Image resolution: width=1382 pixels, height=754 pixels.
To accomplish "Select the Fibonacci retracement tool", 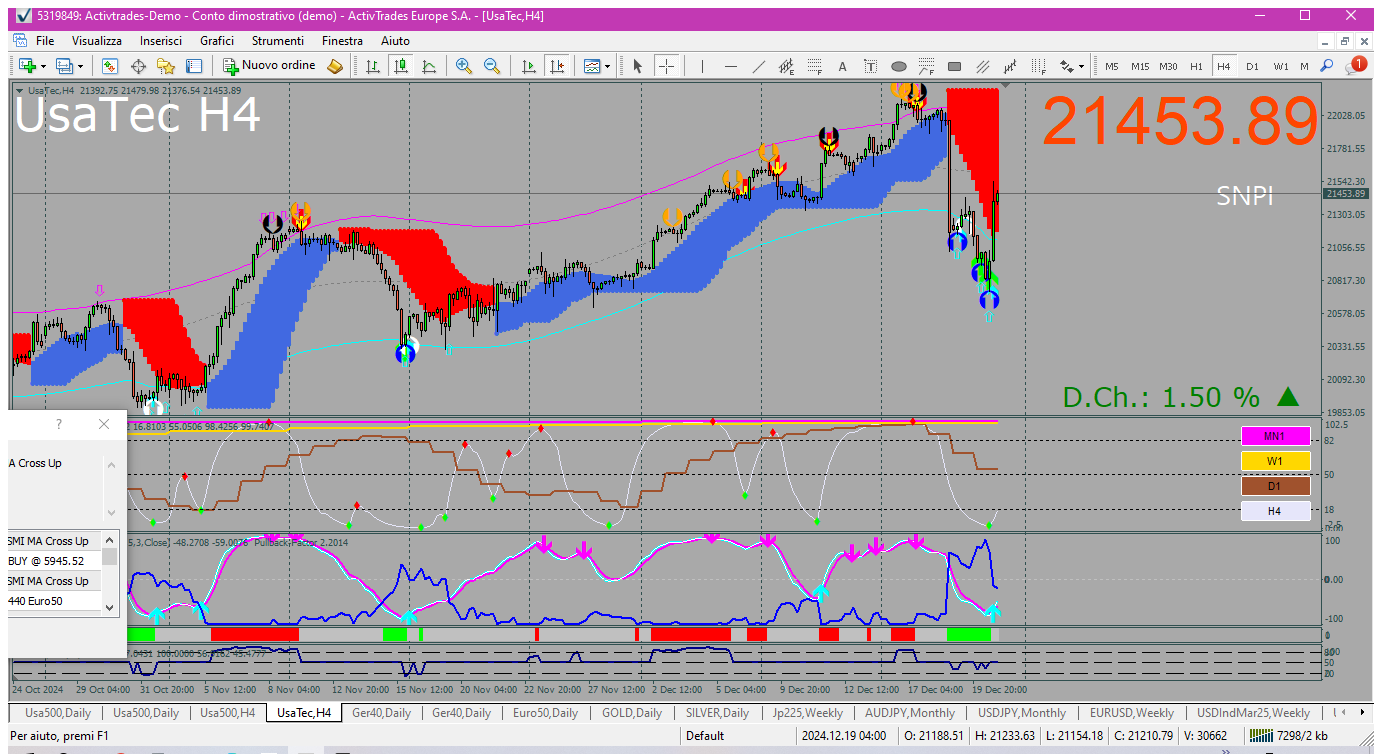I will (815, 66).
